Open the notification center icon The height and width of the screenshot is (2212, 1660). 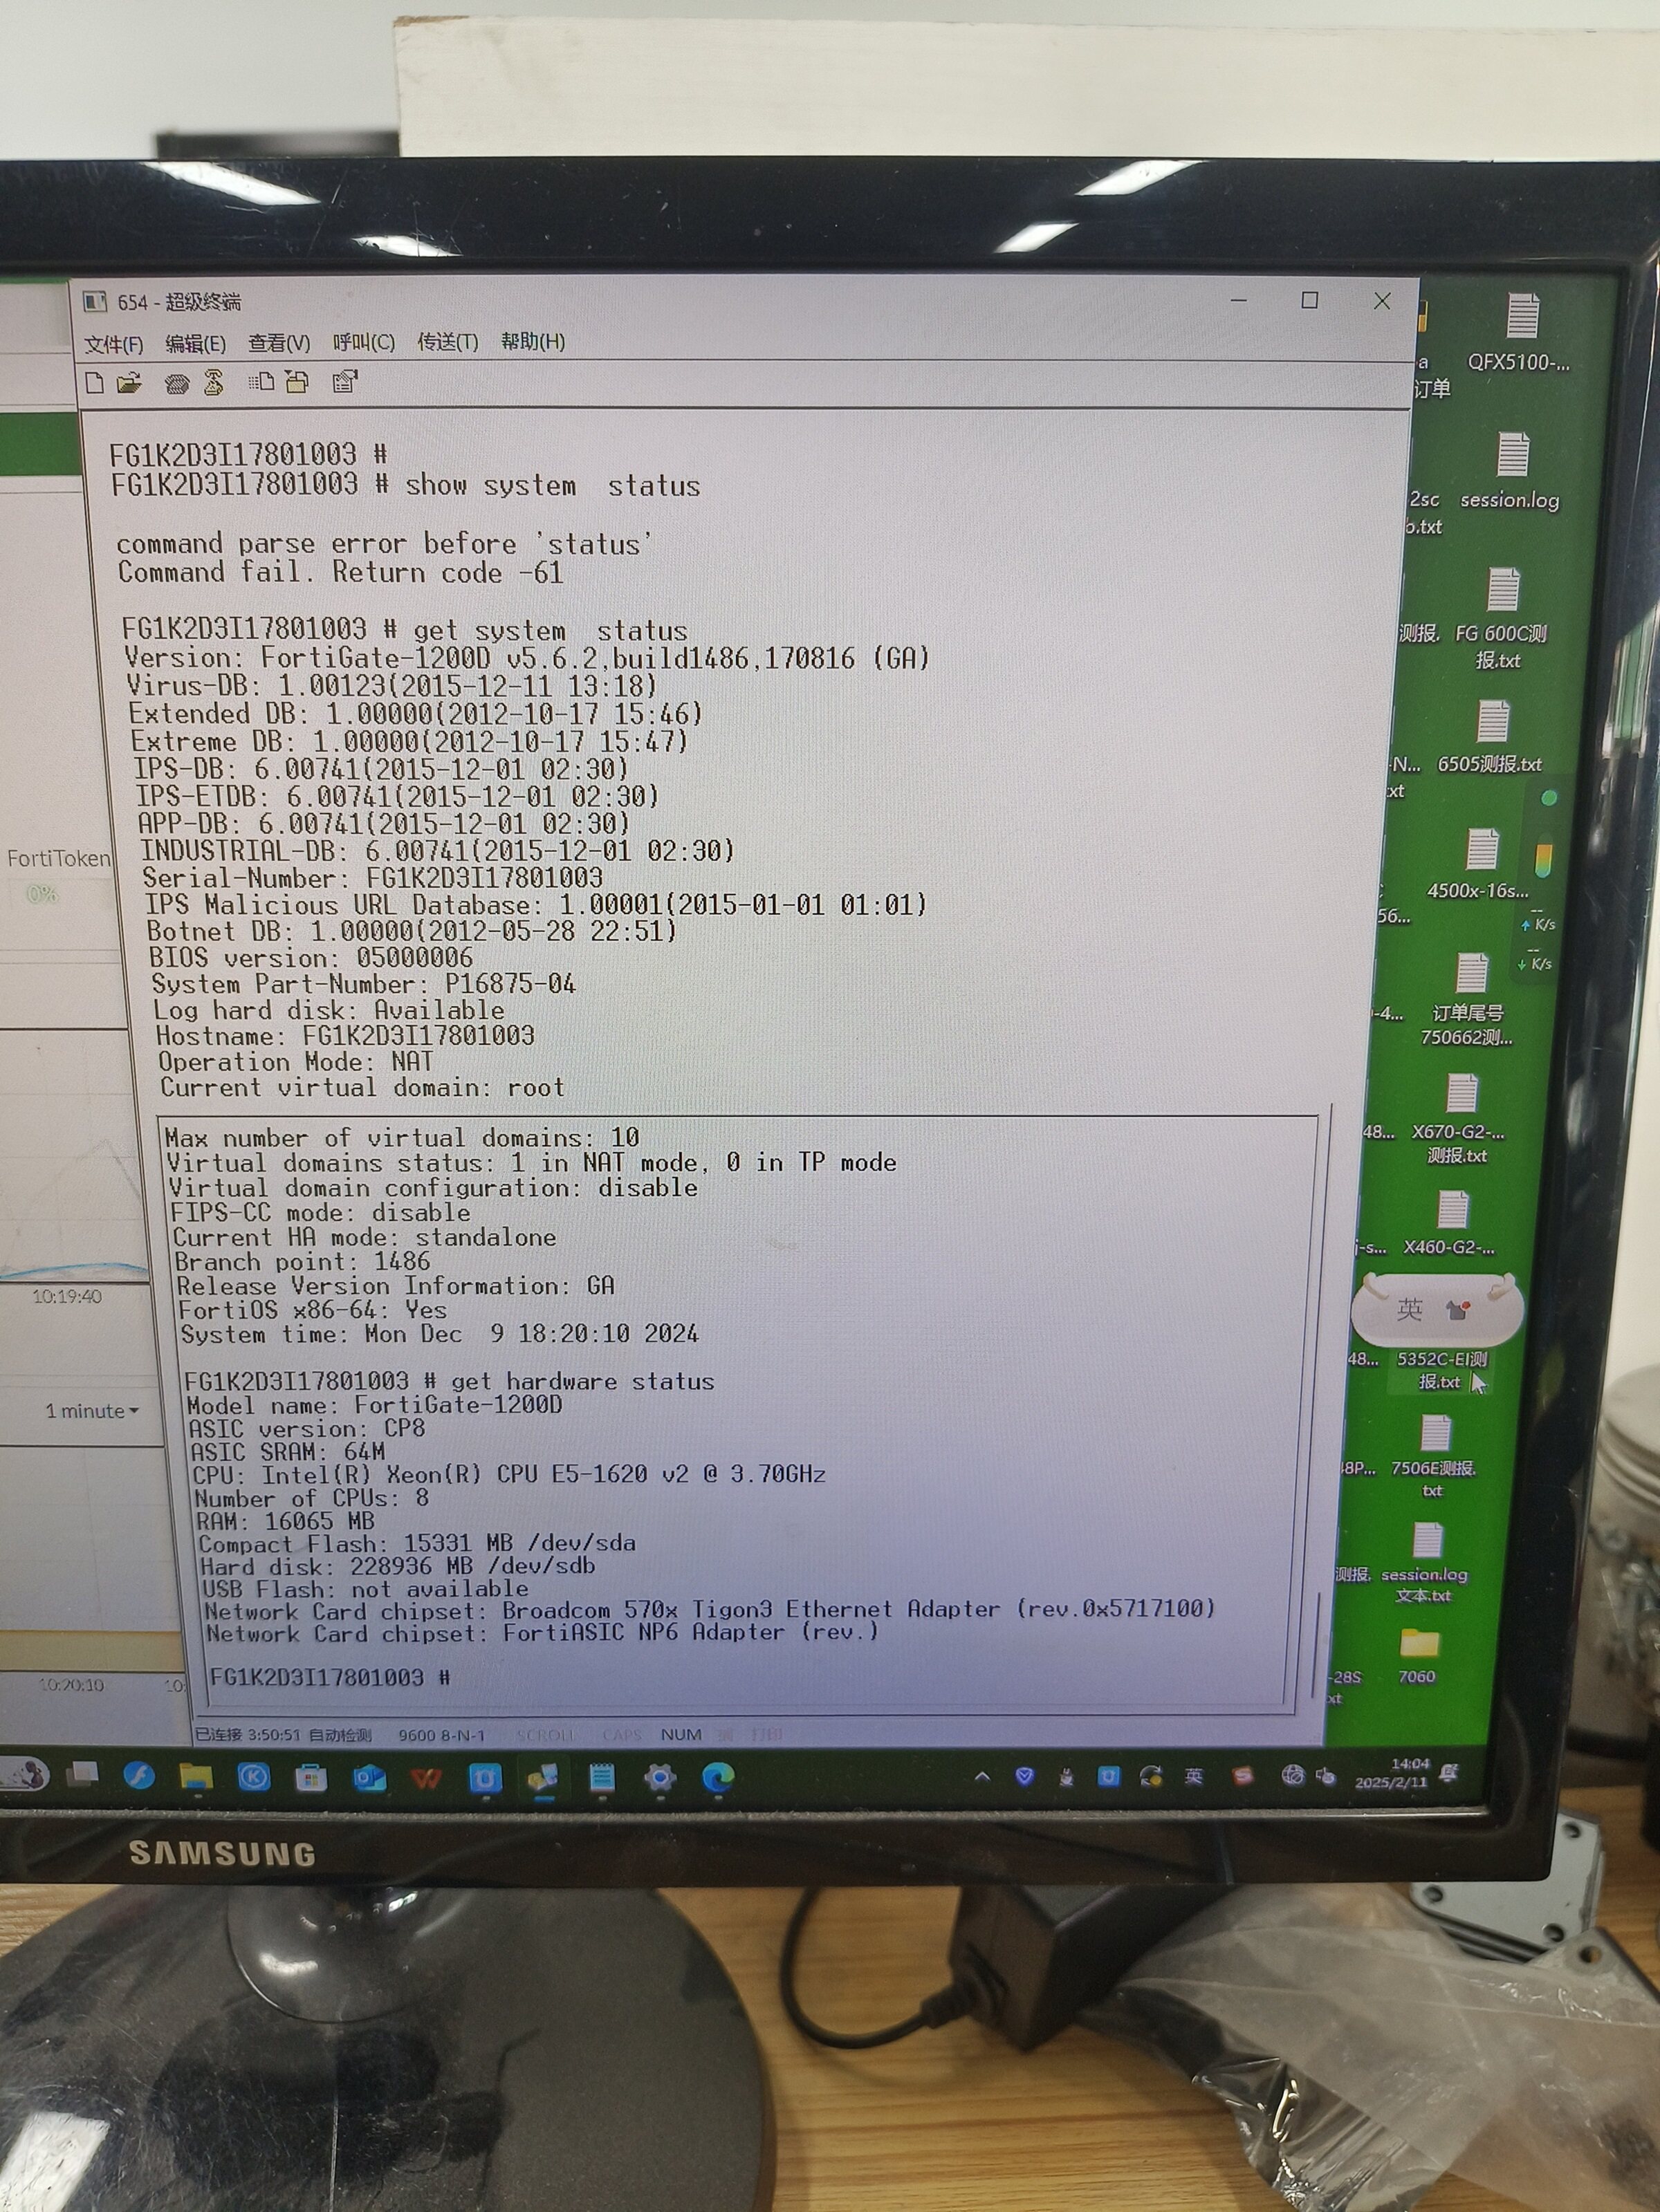tap(1449, 1772)
